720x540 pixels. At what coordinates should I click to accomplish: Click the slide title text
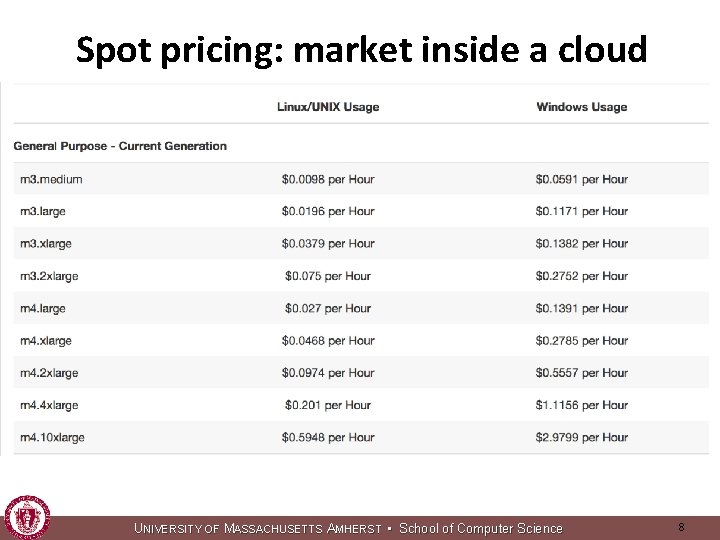click(x=361, y=49)
